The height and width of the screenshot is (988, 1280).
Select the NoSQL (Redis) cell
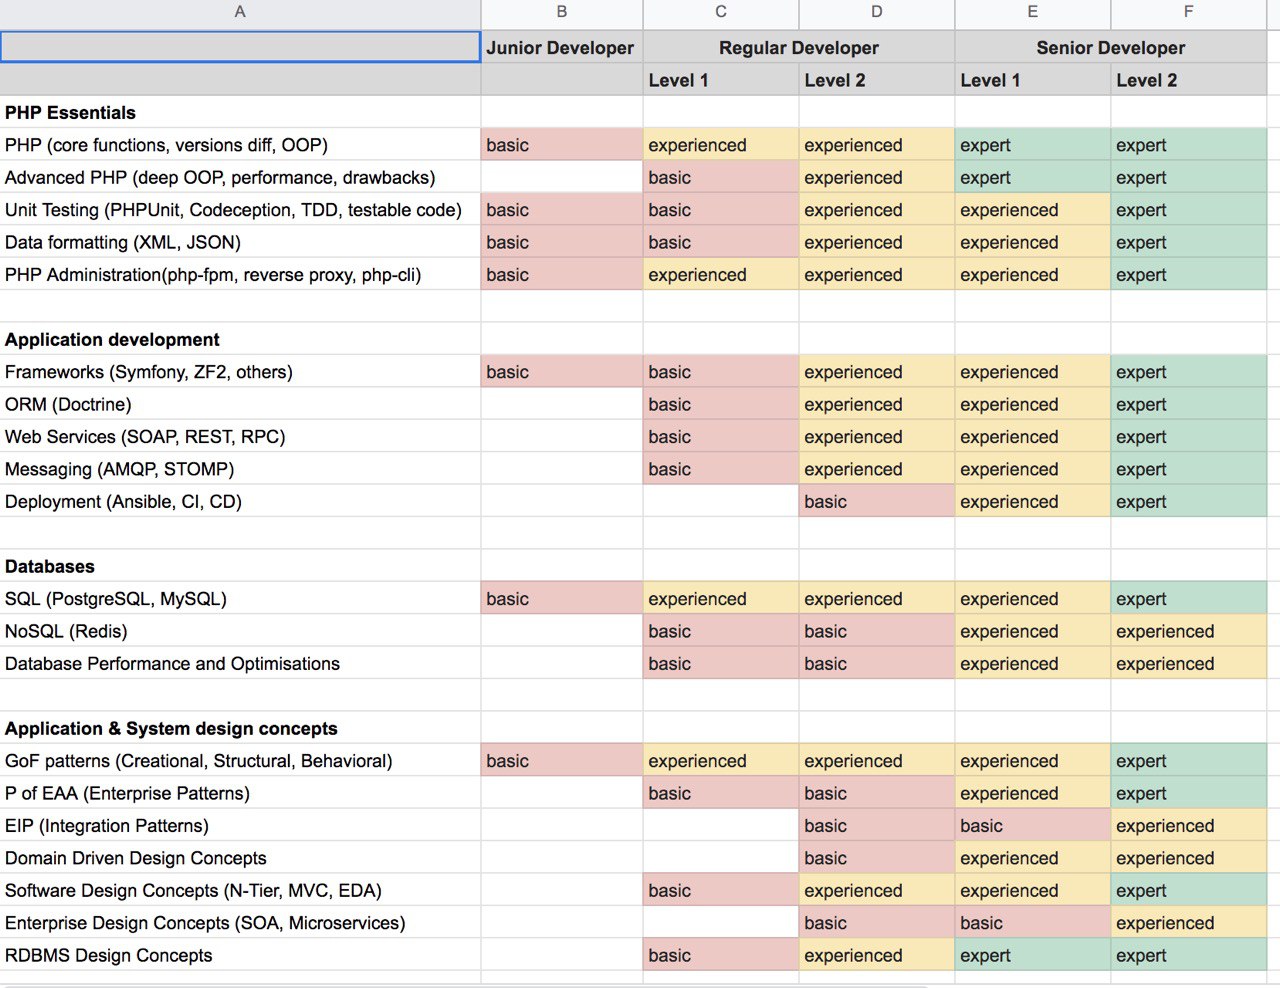coord(240,631)
